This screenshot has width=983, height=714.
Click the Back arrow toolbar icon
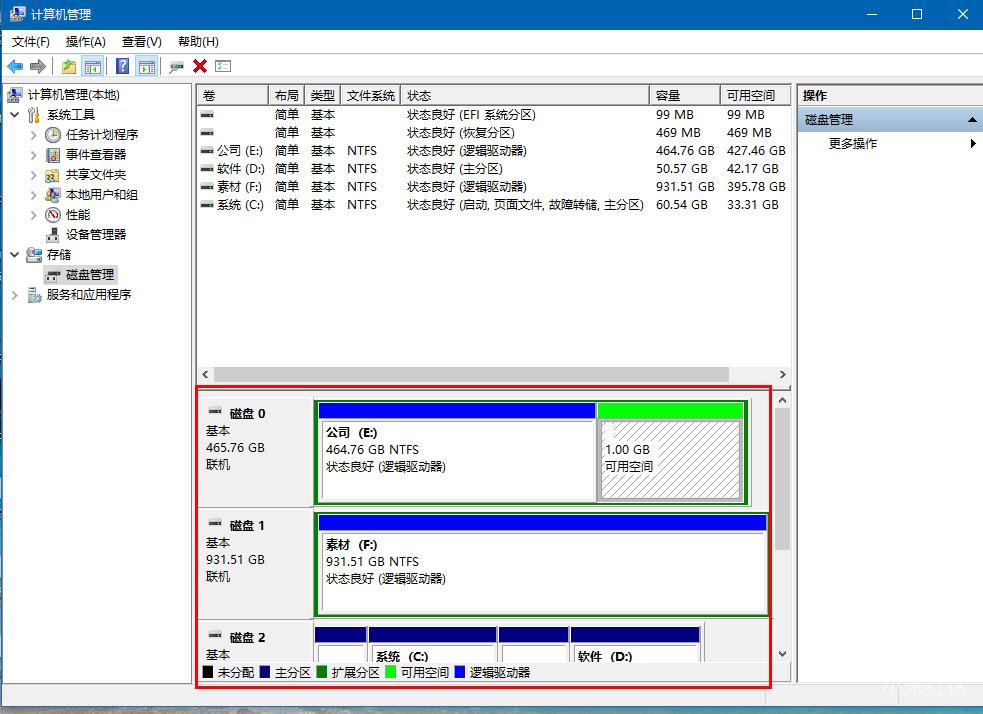click(15, 66)
